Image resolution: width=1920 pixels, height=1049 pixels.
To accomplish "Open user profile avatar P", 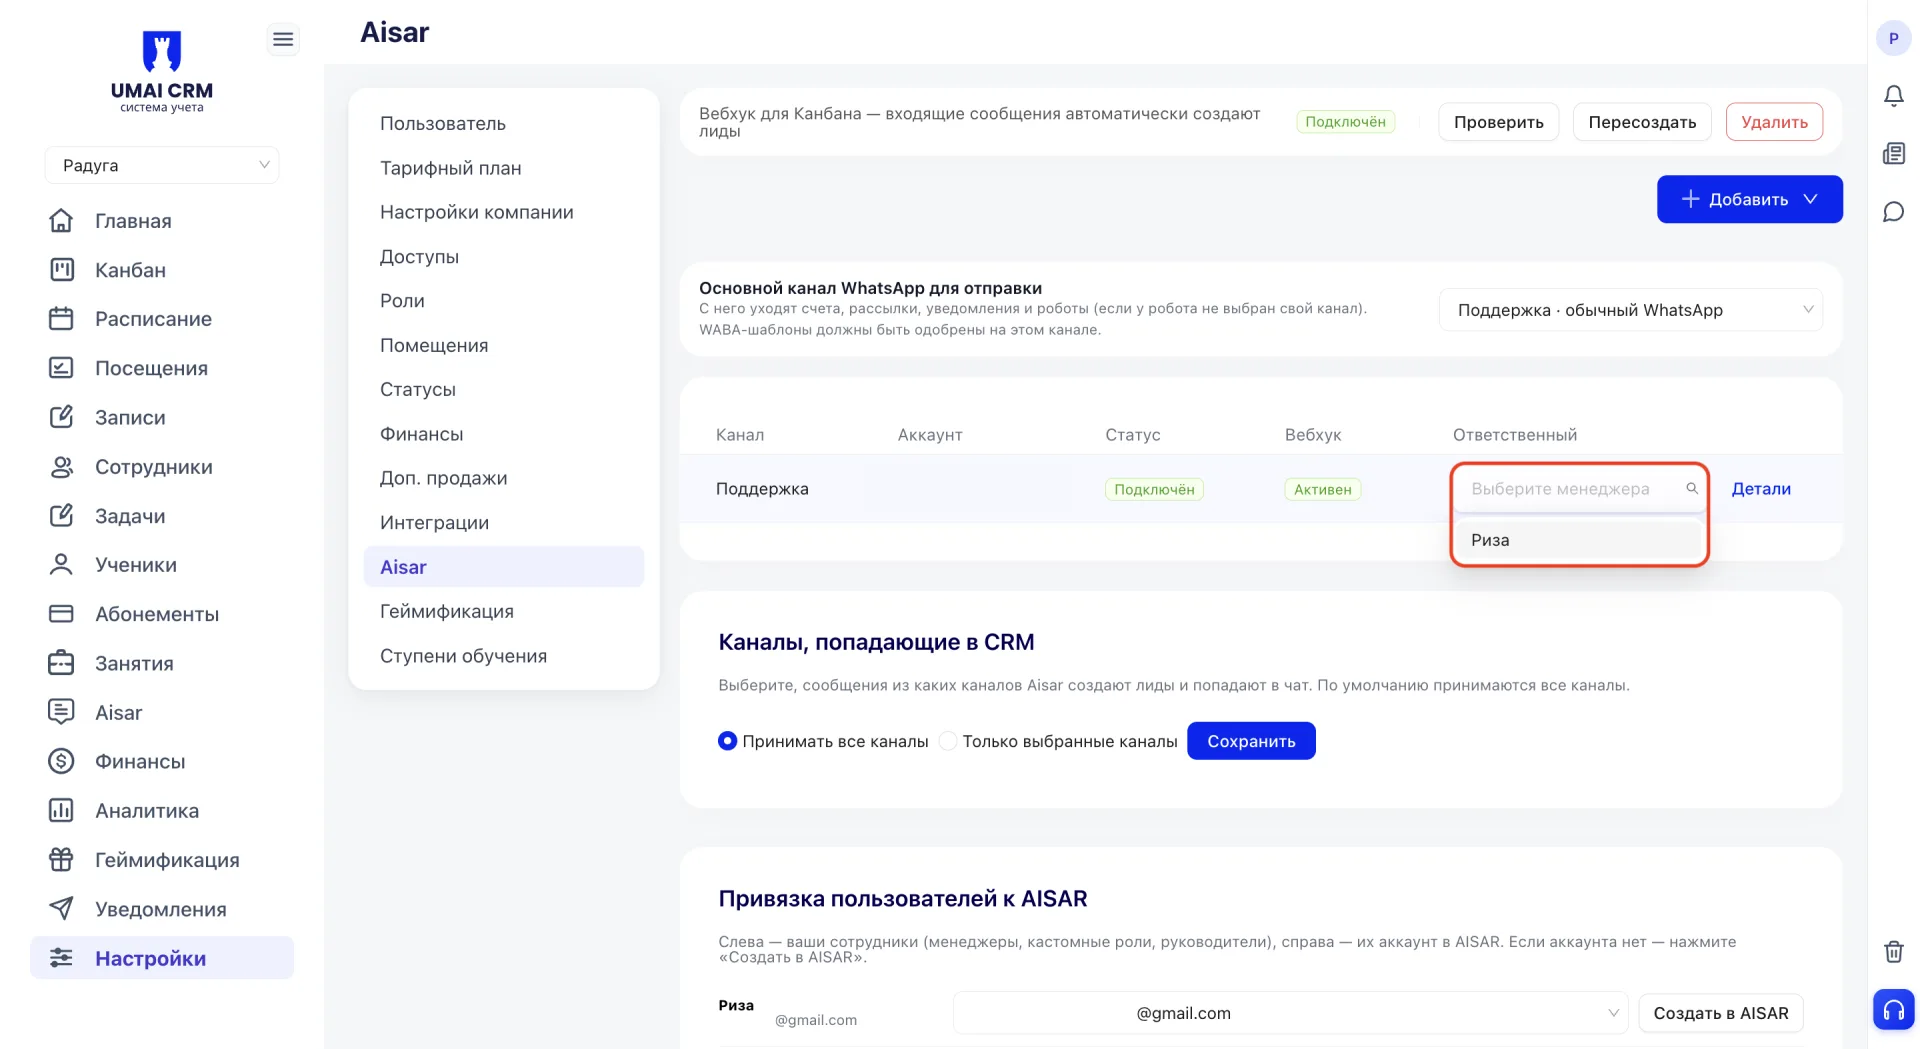I will pos(1893,38).
